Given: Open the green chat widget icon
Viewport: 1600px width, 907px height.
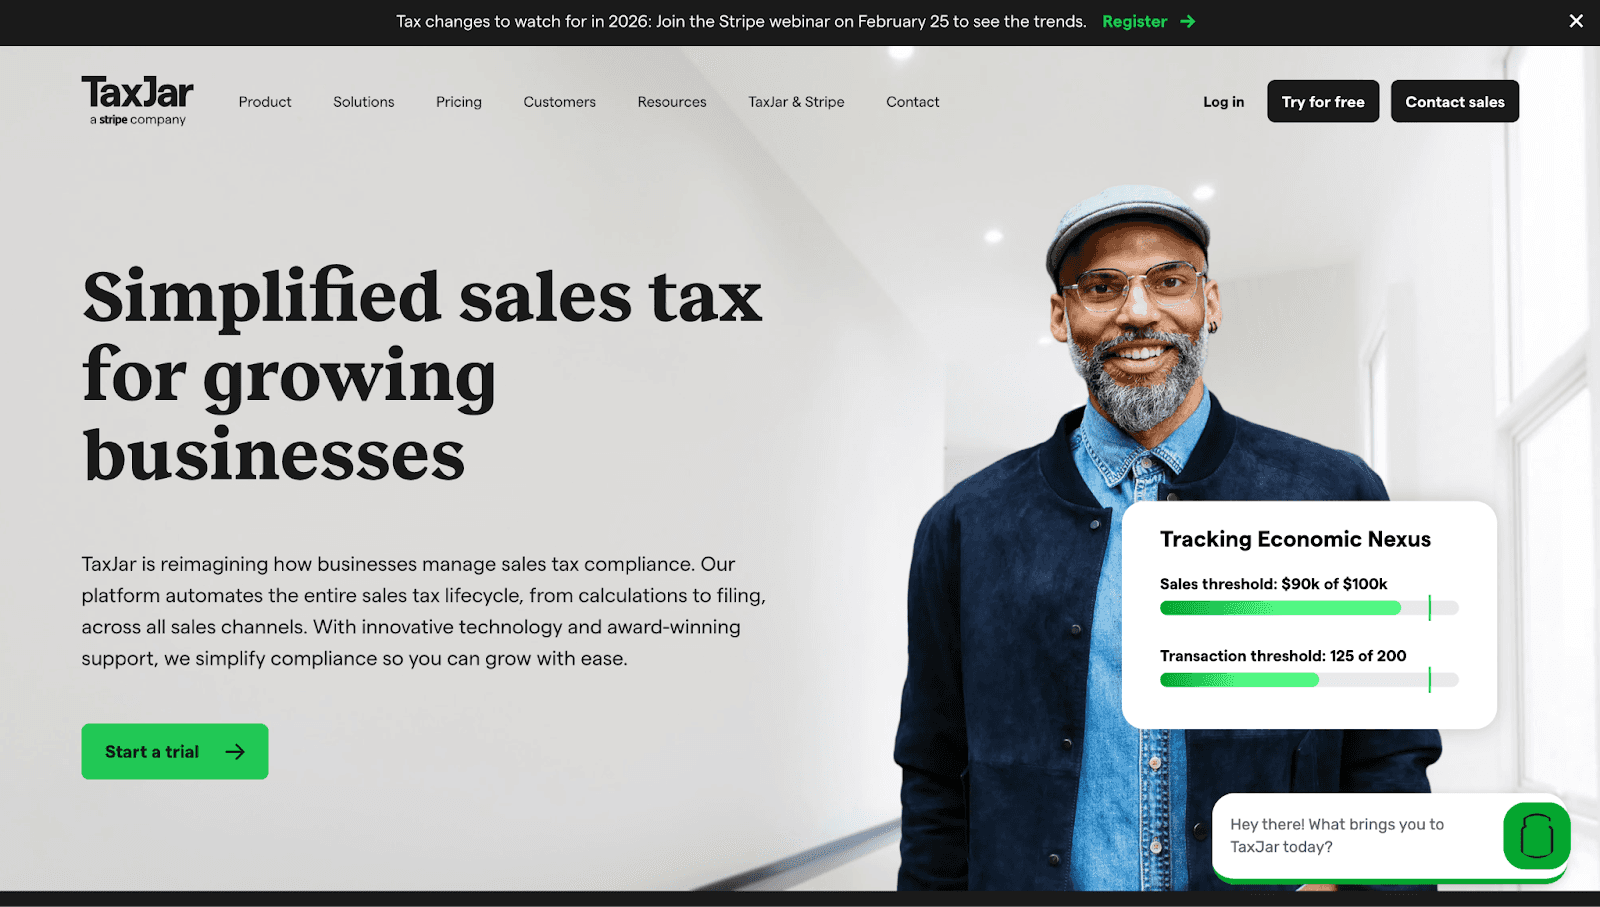Looking at the screenshot, I should (1537, 835).
